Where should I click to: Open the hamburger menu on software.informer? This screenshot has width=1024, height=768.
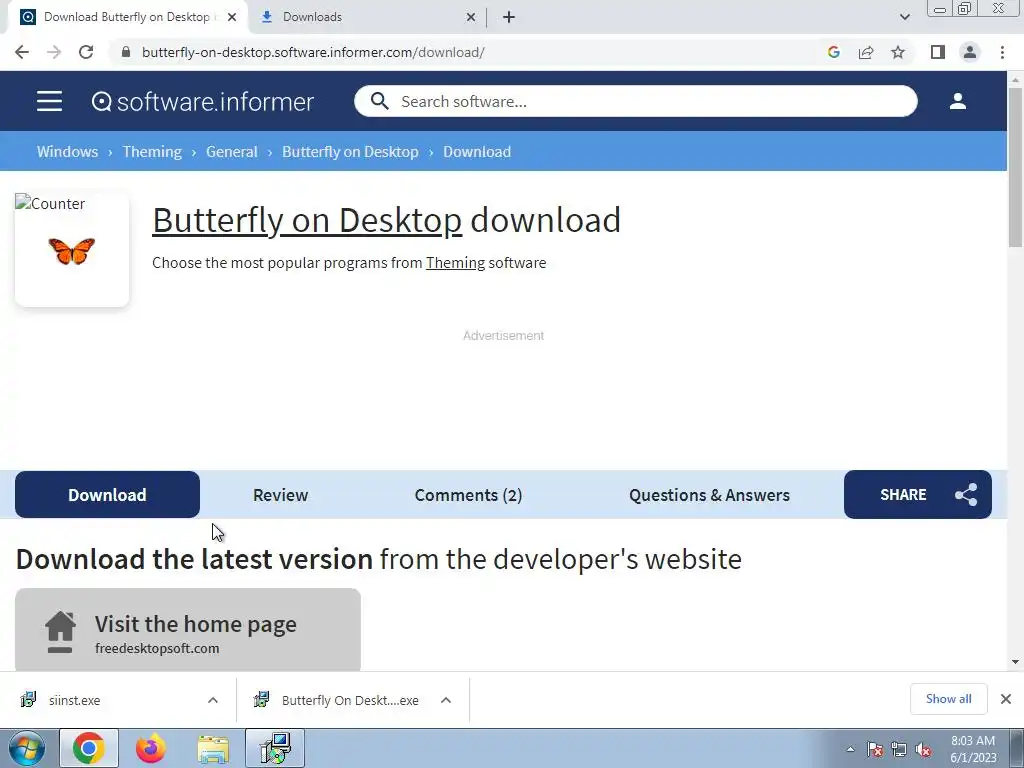50,101
